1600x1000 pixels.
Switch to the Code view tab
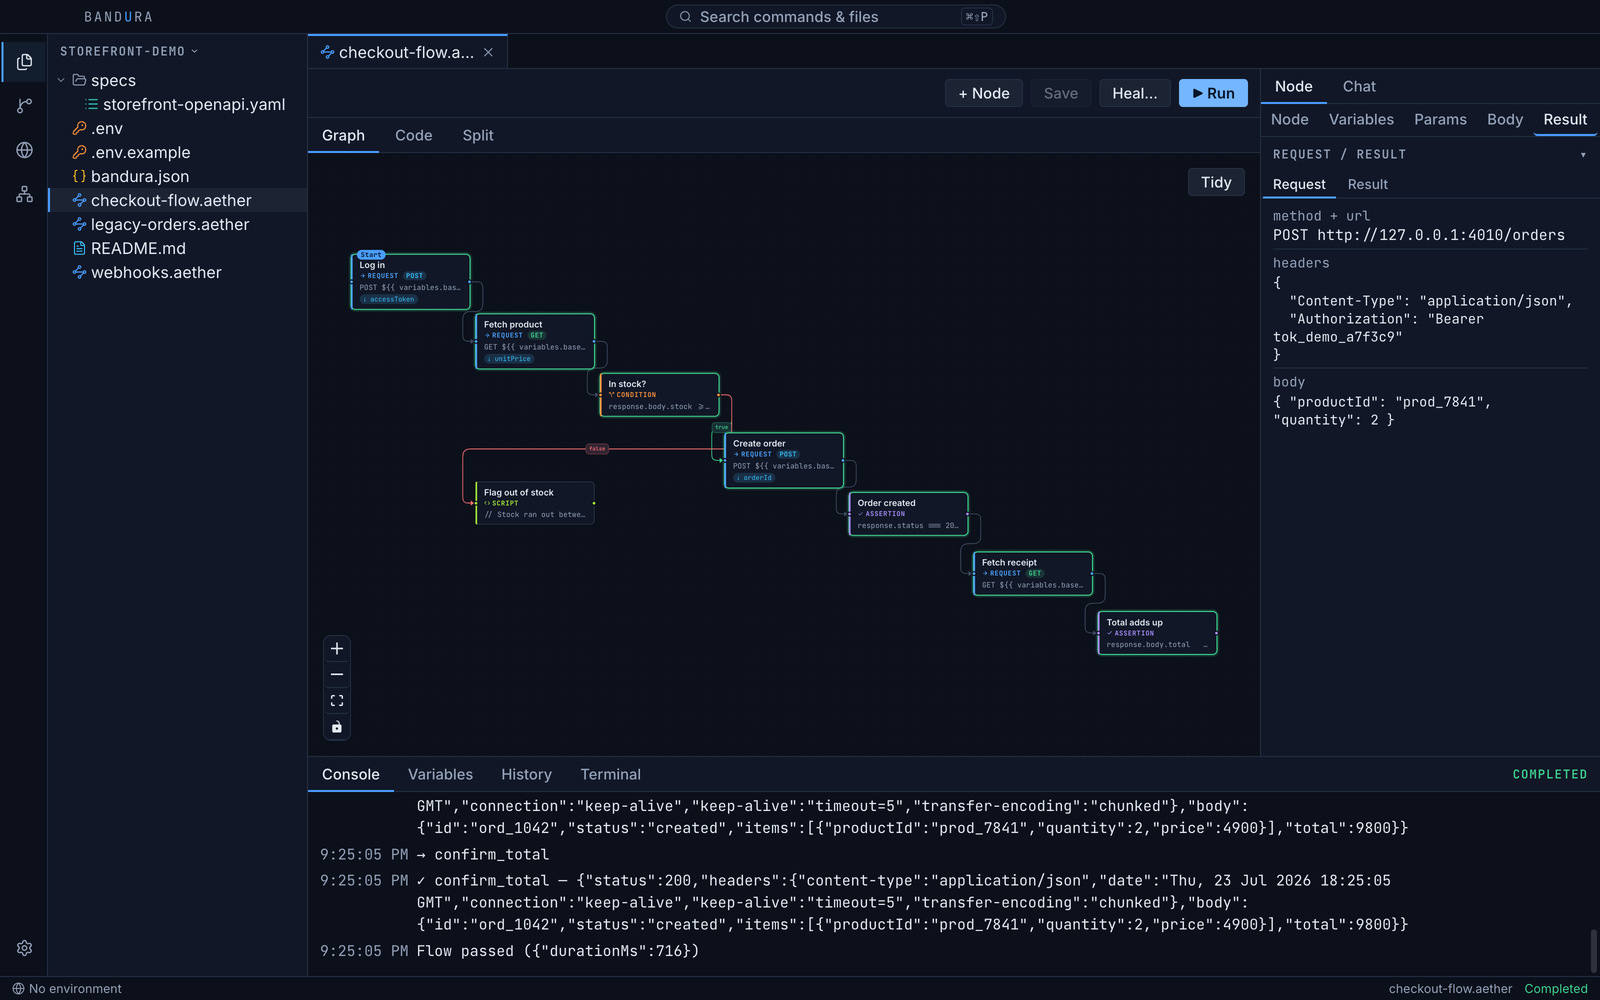[x=413, y=135]
